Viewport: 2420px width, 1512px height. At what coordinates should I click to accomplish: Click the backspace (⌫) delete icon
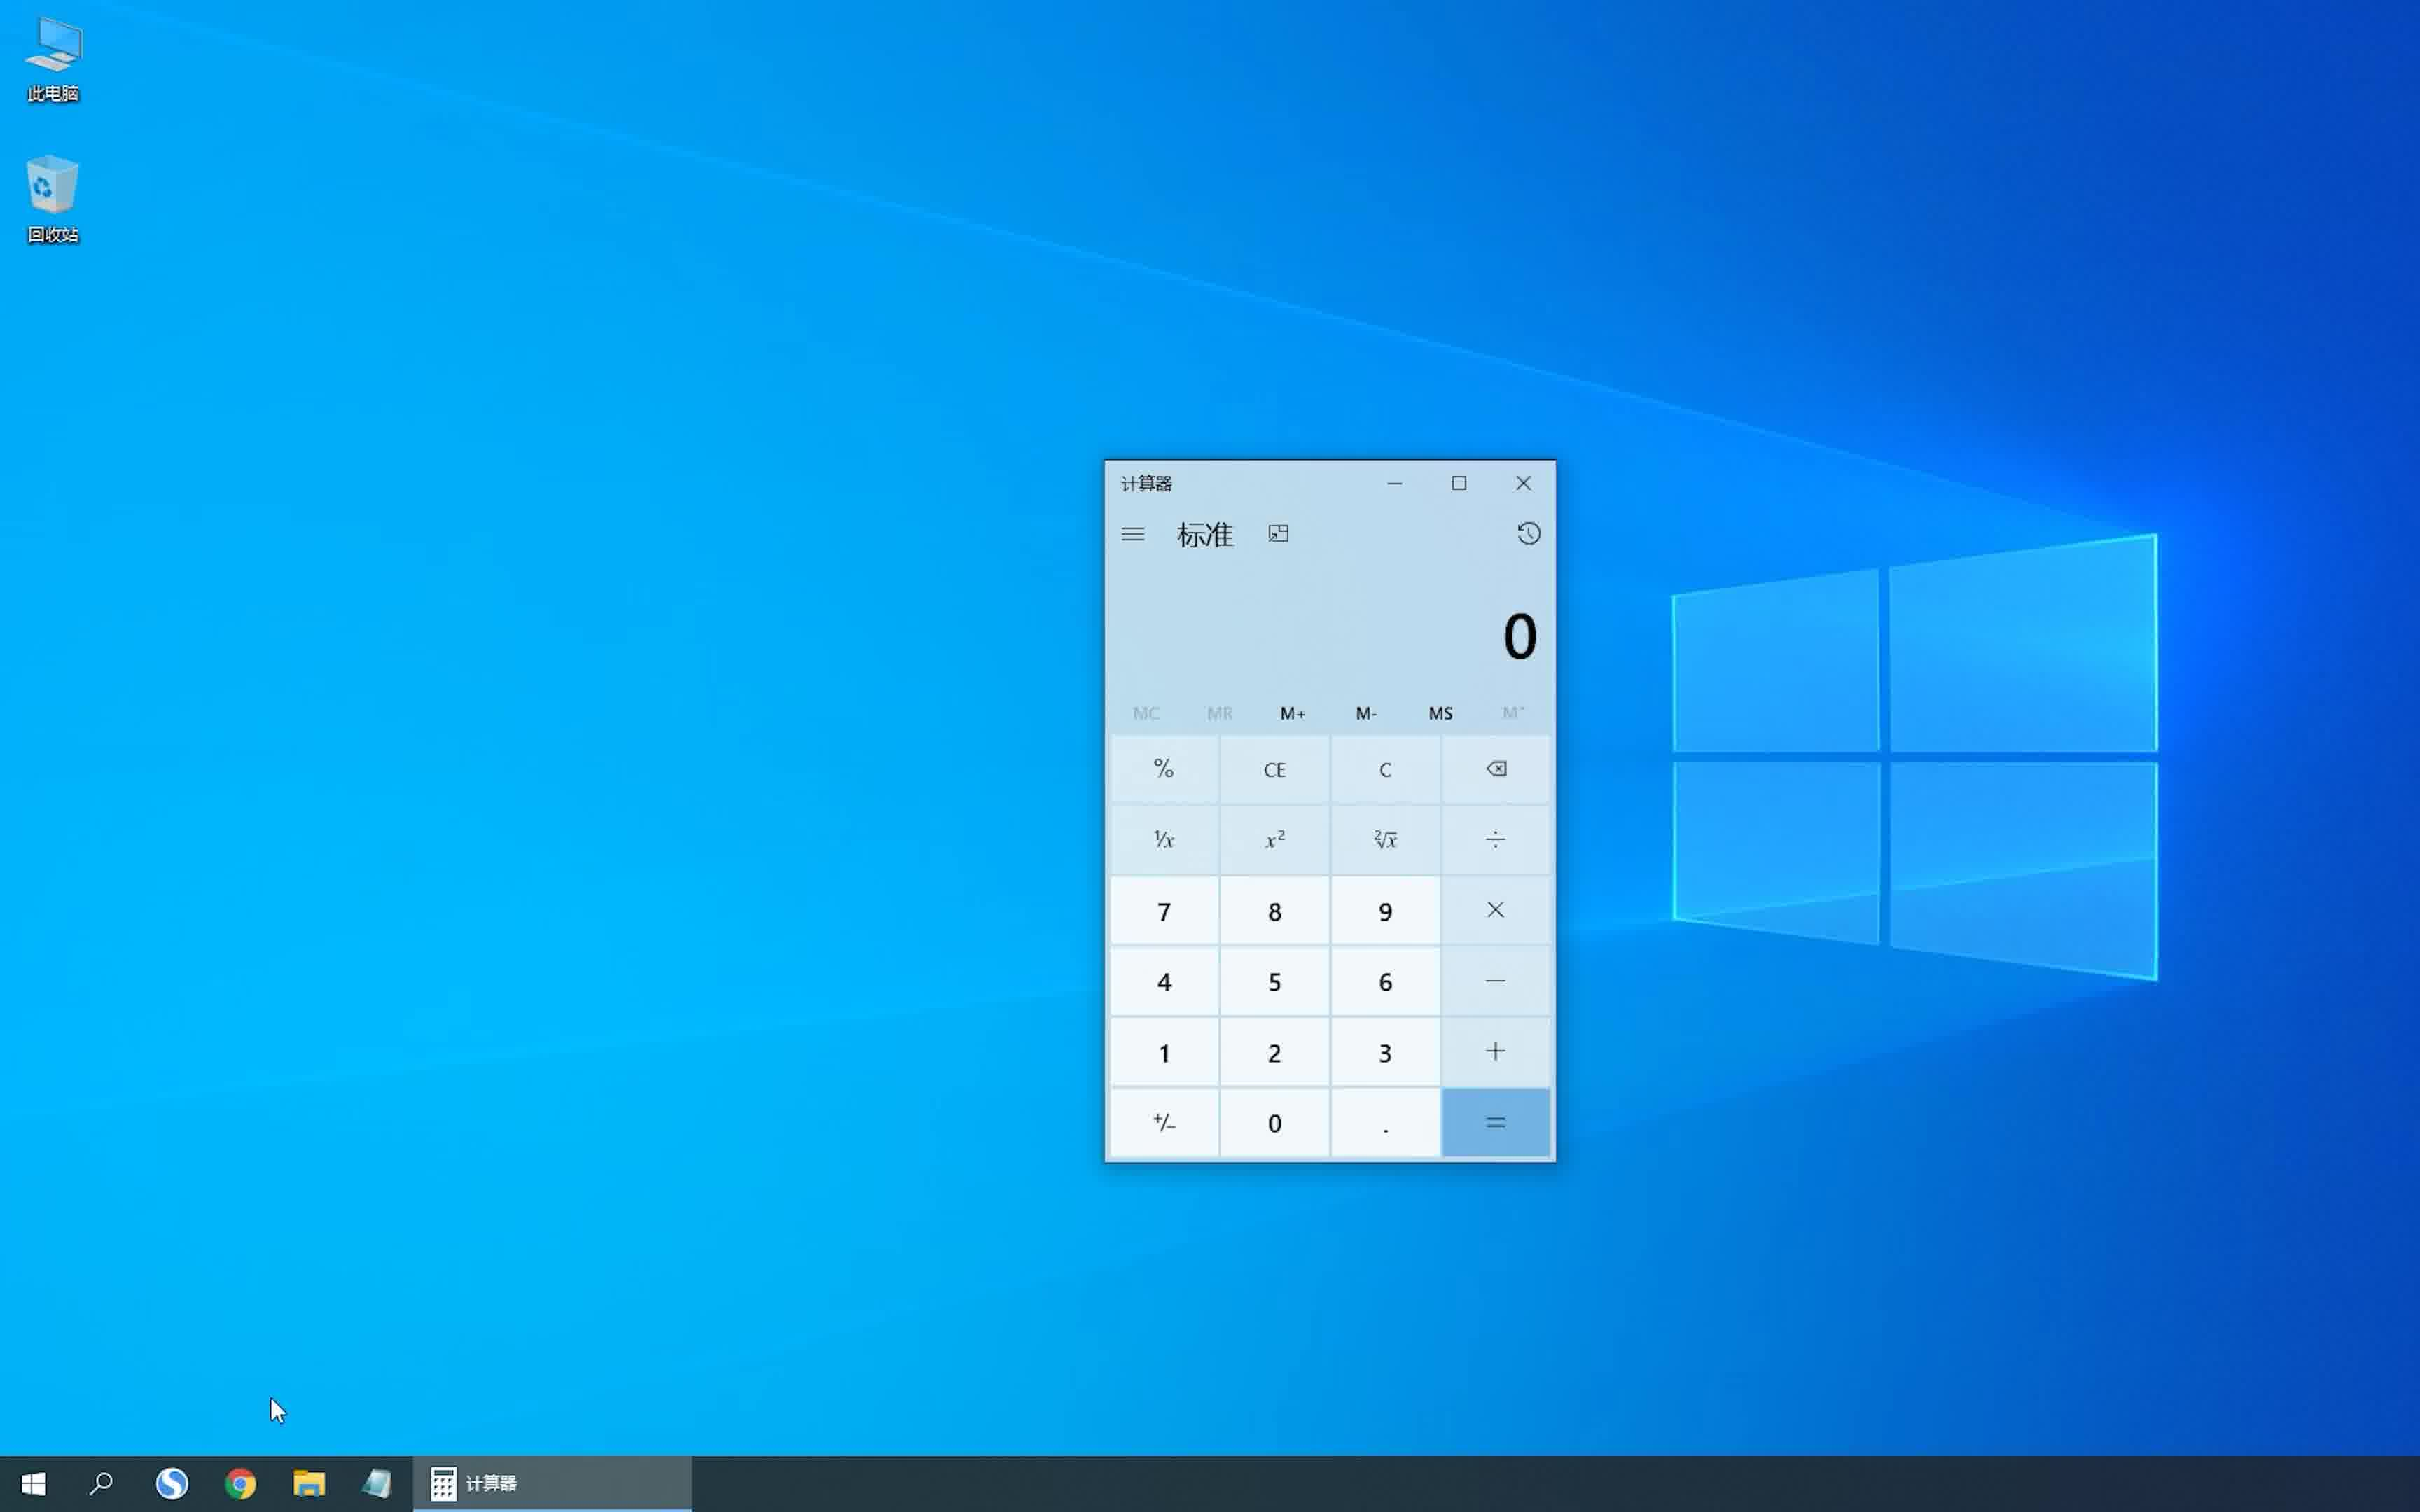click(1495, 768)
